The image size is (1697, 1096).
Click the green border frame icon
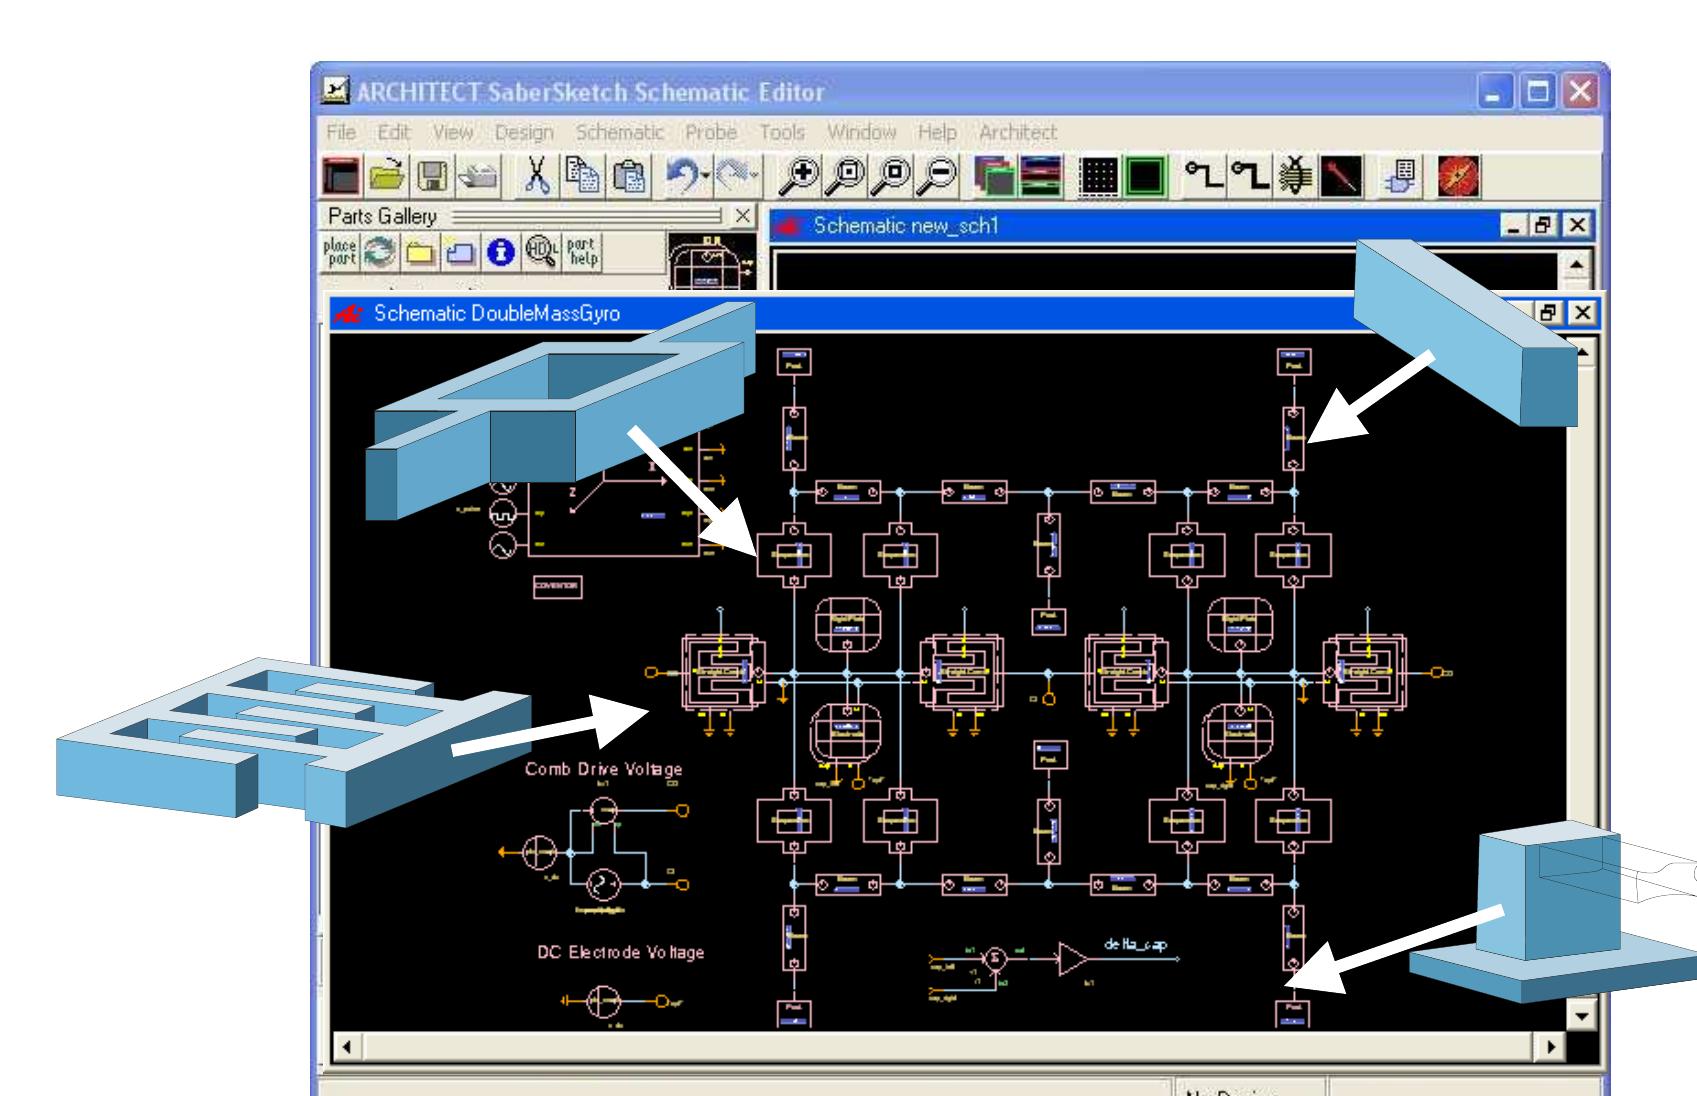point(1143,177)
